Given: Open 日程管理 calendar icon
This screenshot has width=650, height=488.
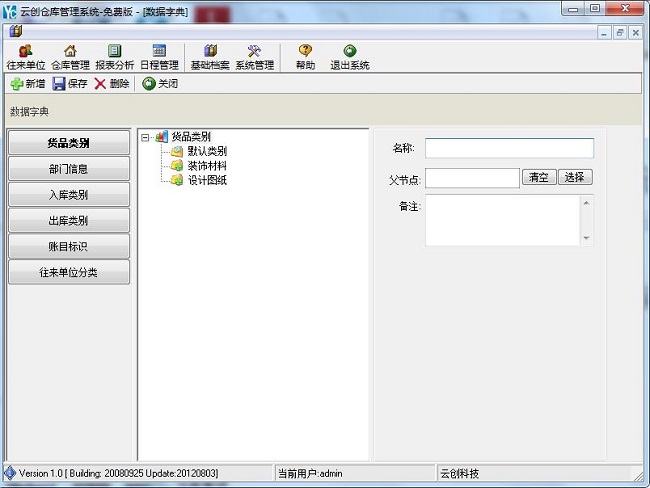Looking at the screenshot, I should click(x=159, y=51).
